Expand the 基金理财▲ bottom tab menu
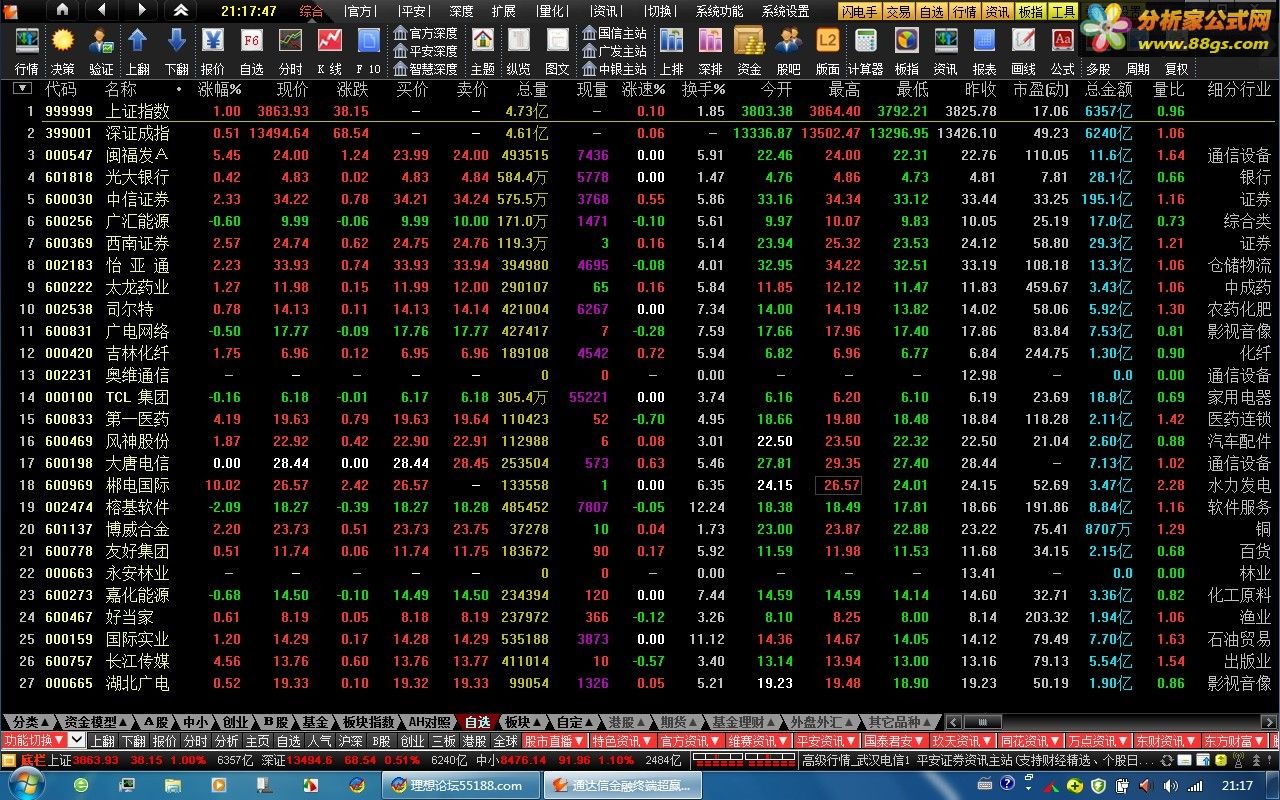 tap(744, 722)
